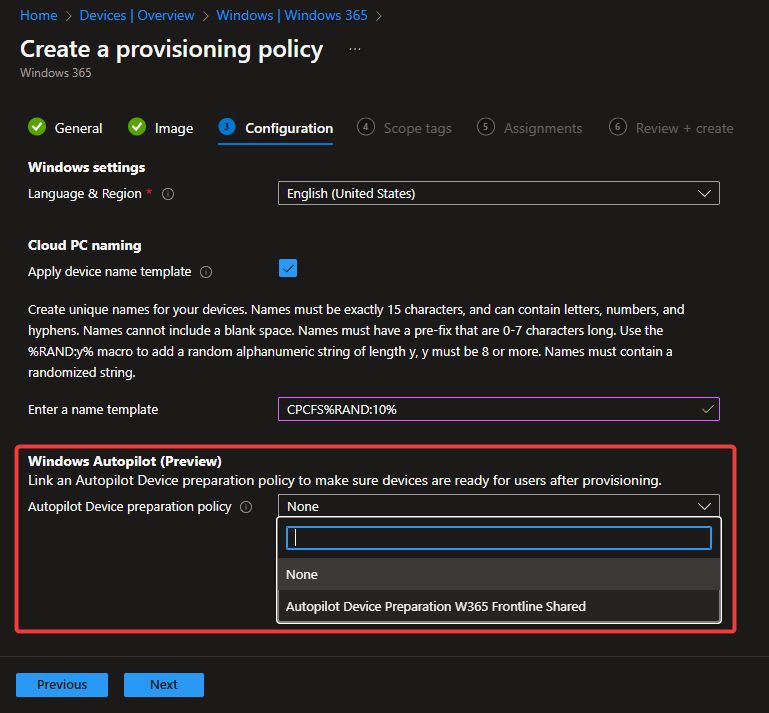Click the Previous button
Image resolution: width=769 pixels, height=713 pixels.
tap(62, 685)
